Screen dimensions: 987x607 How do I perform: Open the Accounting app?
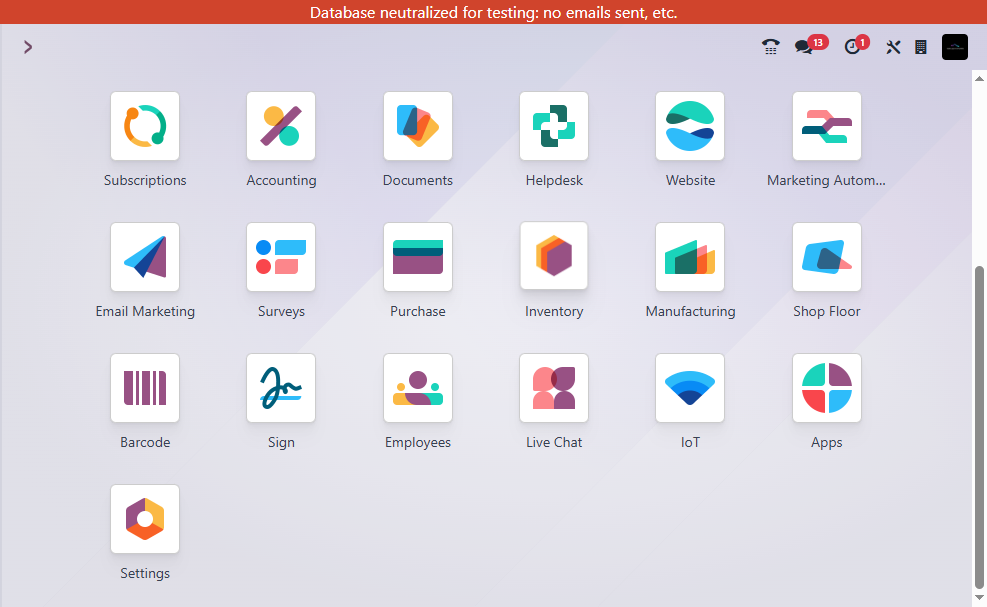click(x=281, y=126)
